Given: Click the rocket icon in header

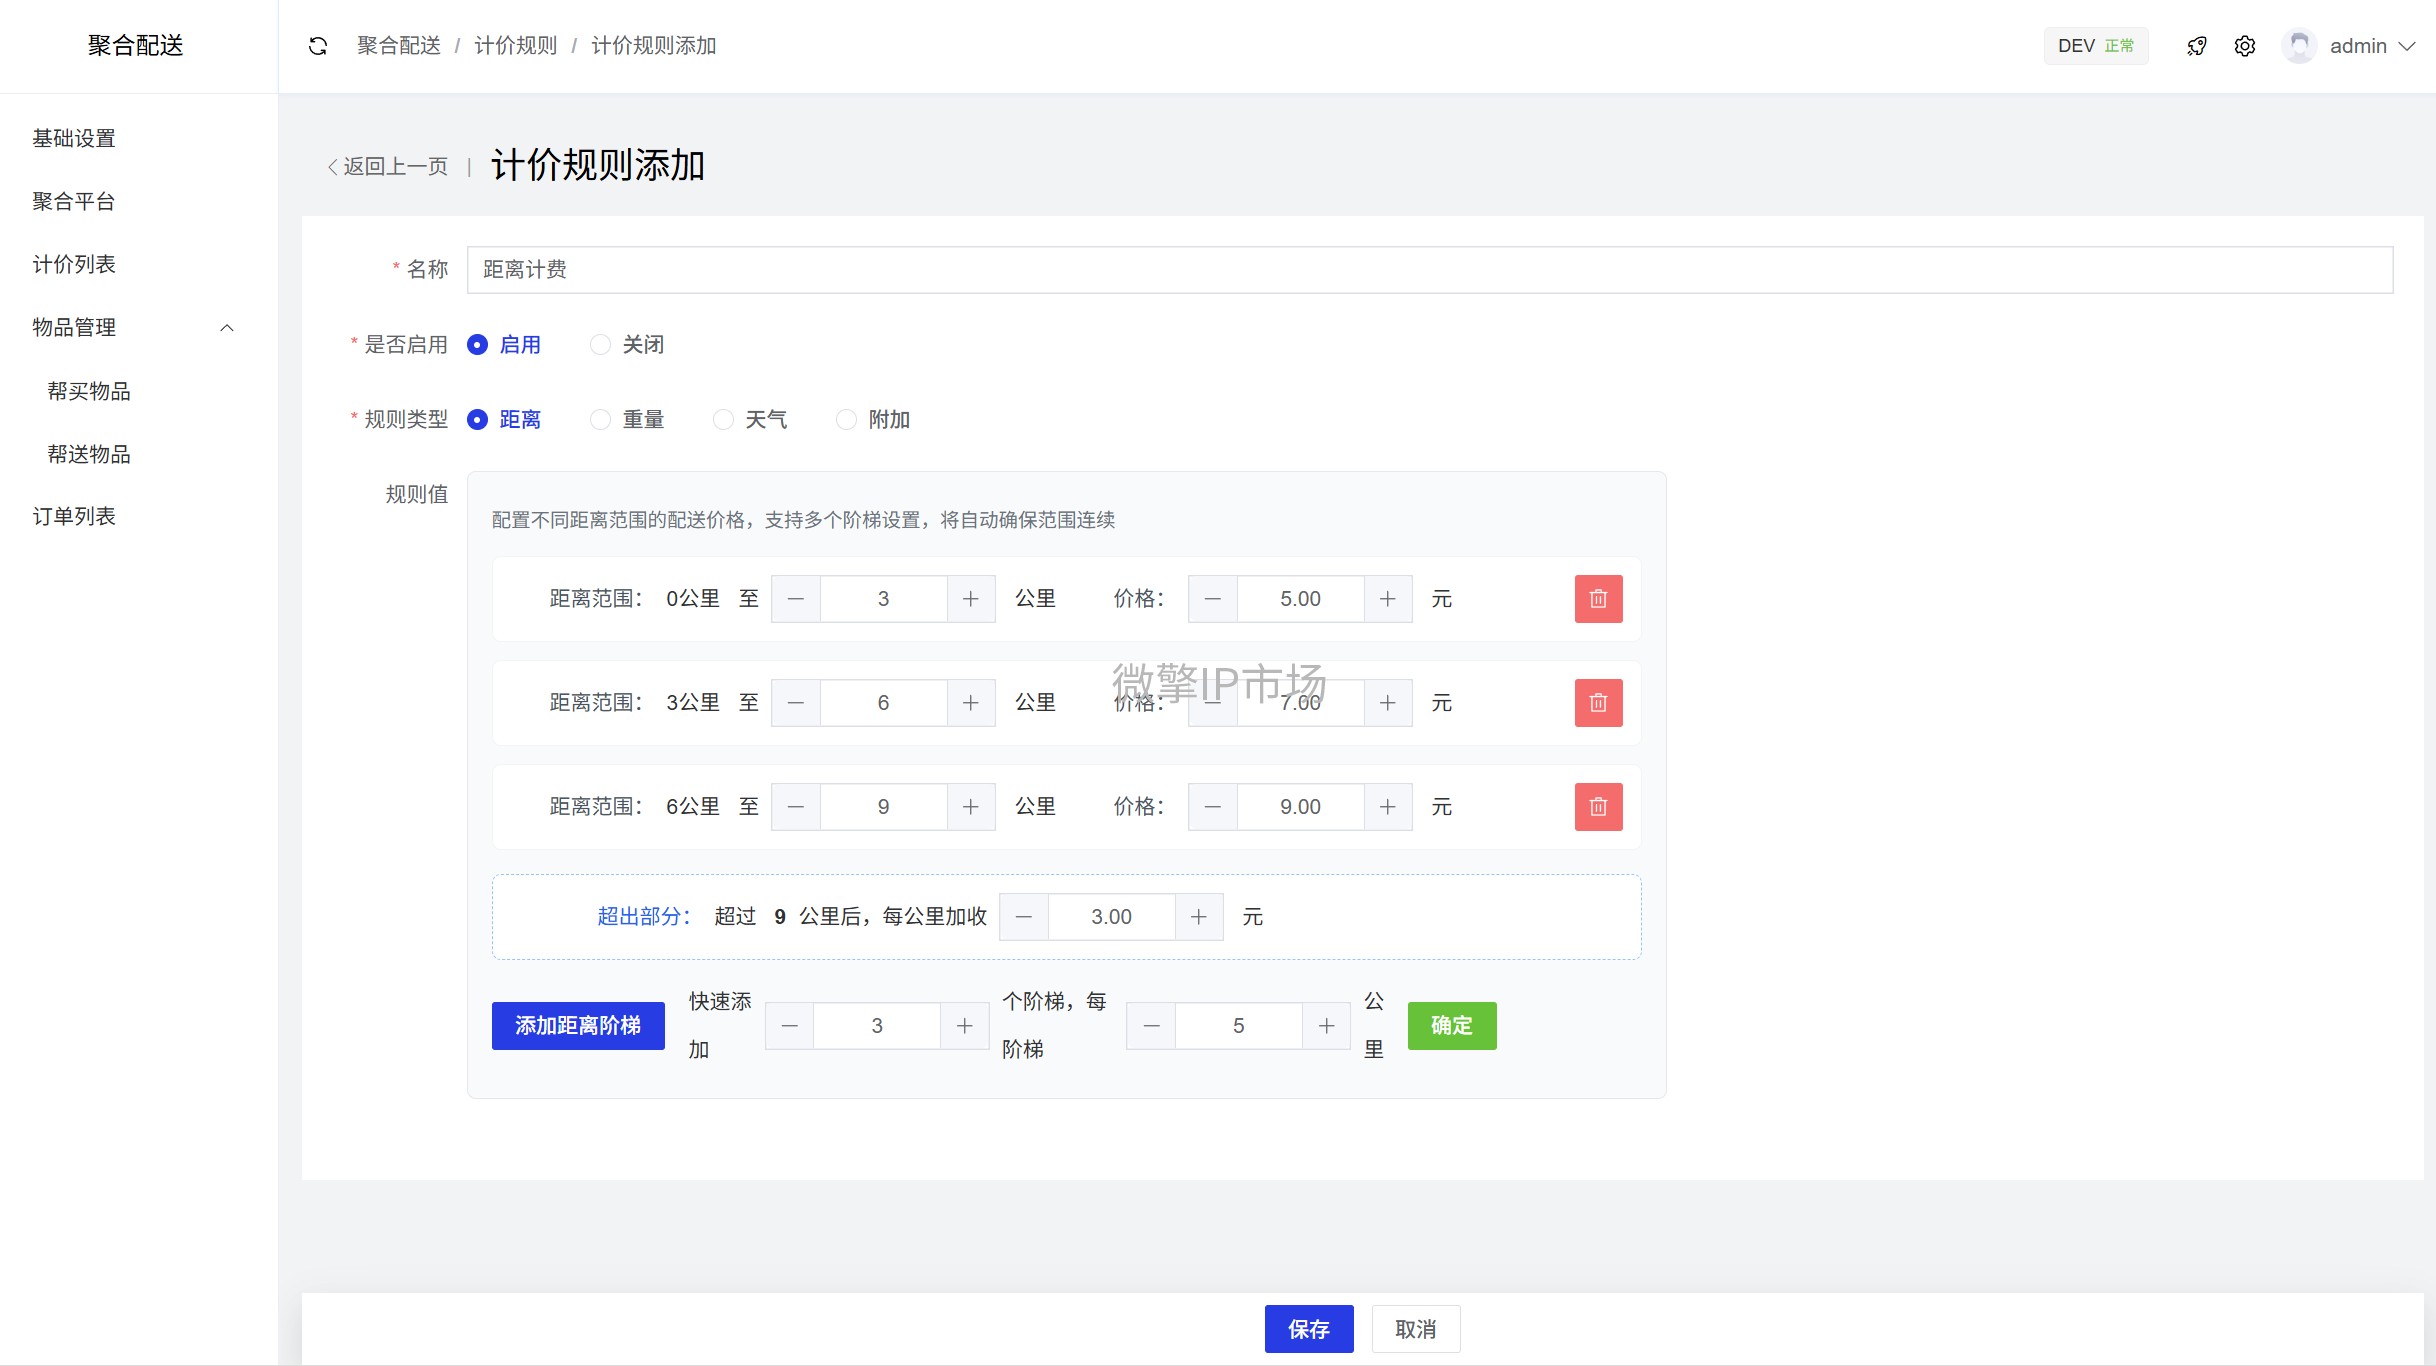Looking at the screenshot, I should (2197, 46).
